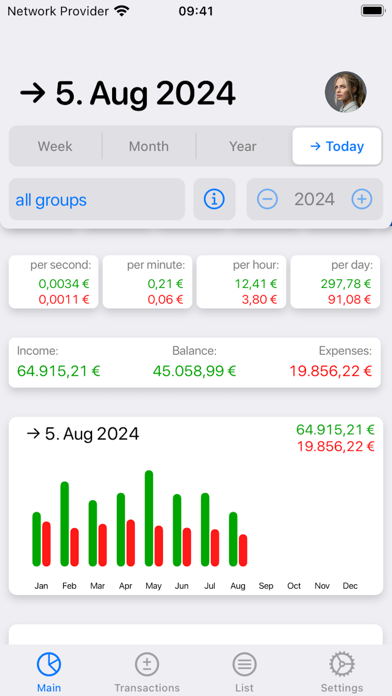Tap the Jan red expenses bar
This screenshot has height=696, width=392.
[46, 544]
